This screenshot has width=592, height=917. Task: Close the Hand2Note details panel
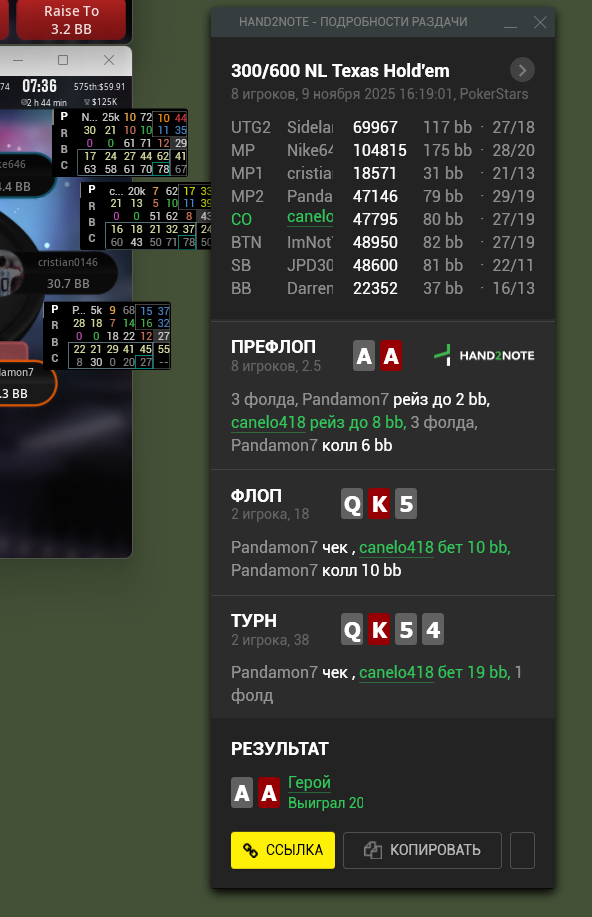tap(540, 22)
